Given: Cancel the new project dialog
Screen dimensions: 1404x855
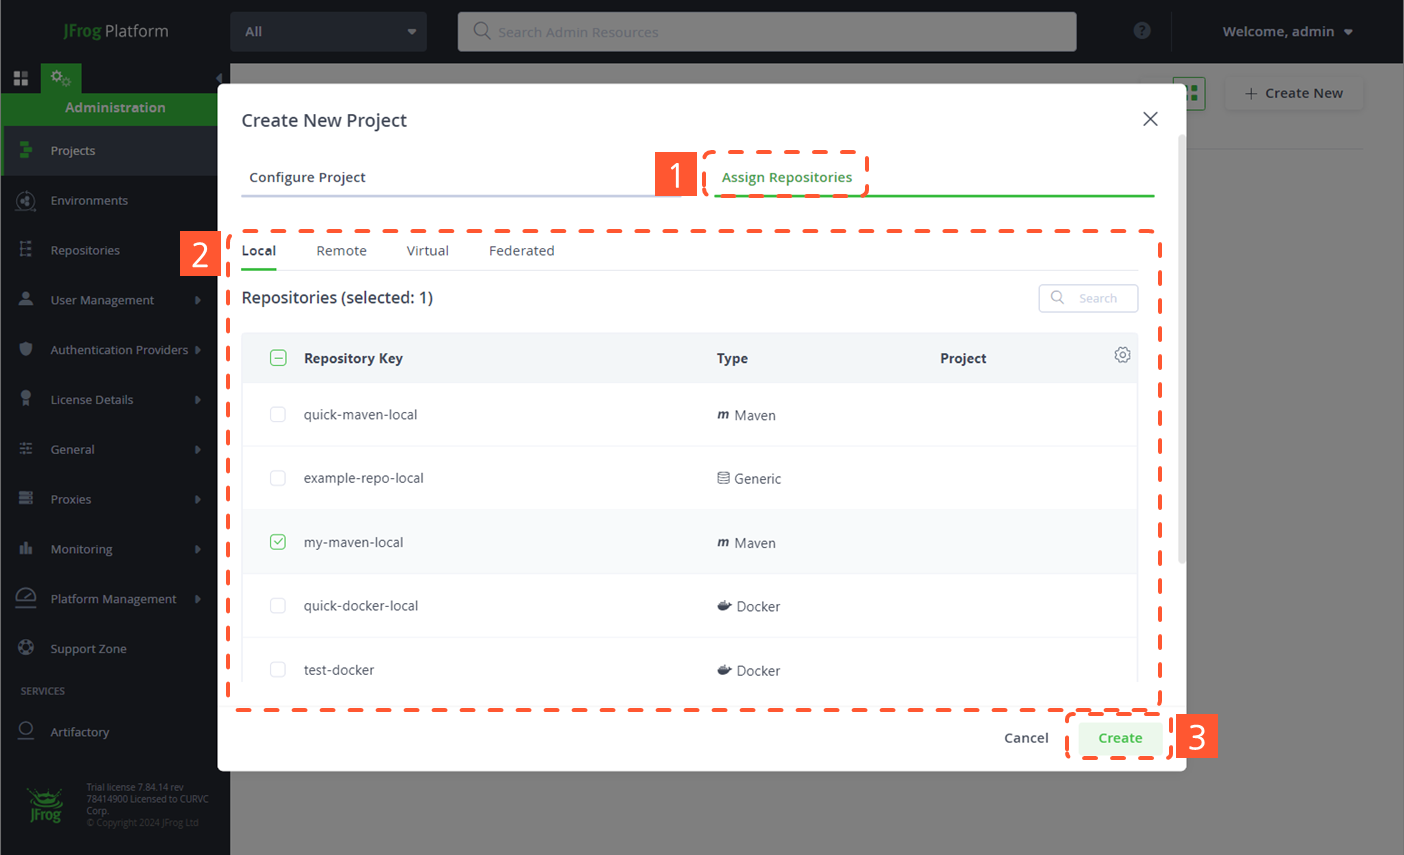Looking at the screenshot, I should tap(1026, 738).
